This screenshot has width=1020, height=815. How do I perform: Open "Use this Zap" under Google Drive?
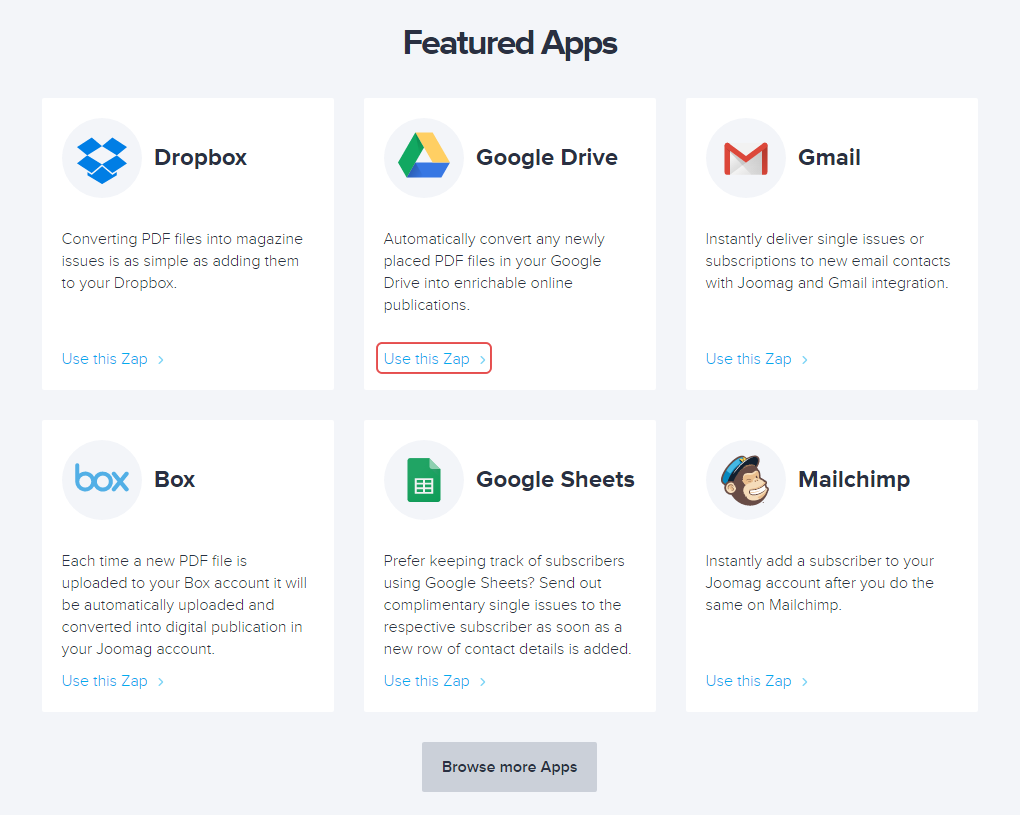[x=434, y=359]
